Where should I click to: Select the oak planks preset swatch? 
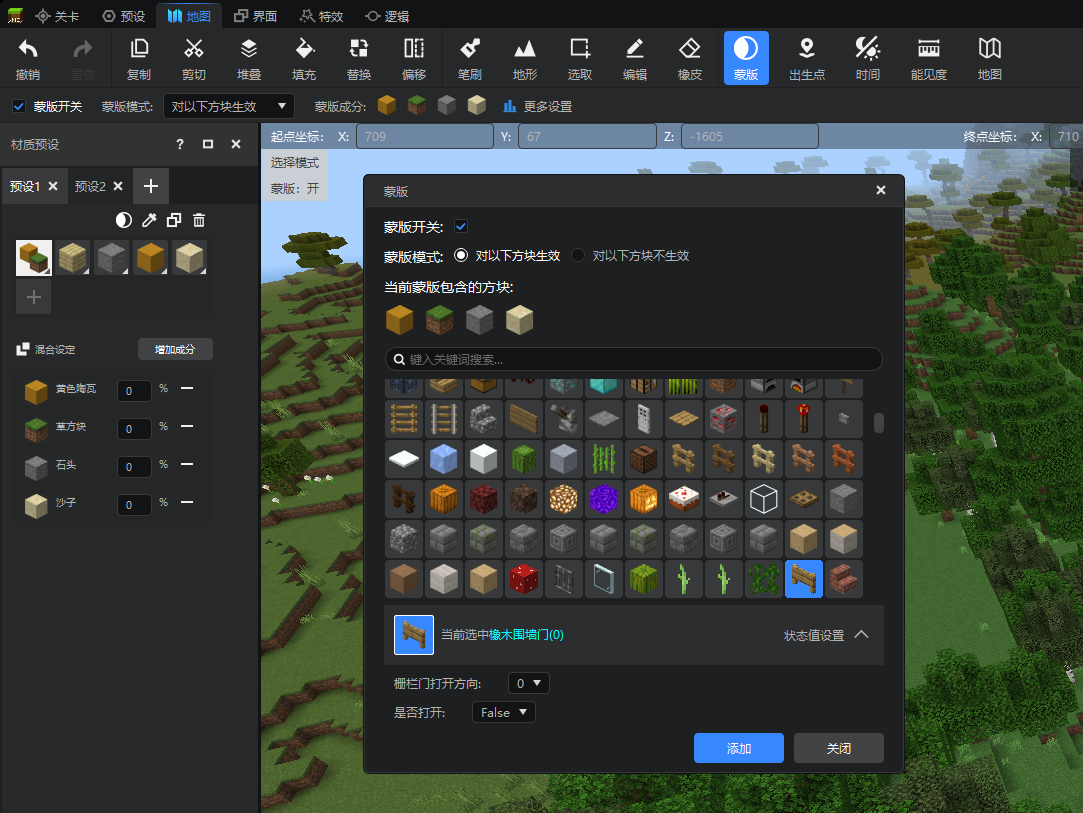pos(73,258)
